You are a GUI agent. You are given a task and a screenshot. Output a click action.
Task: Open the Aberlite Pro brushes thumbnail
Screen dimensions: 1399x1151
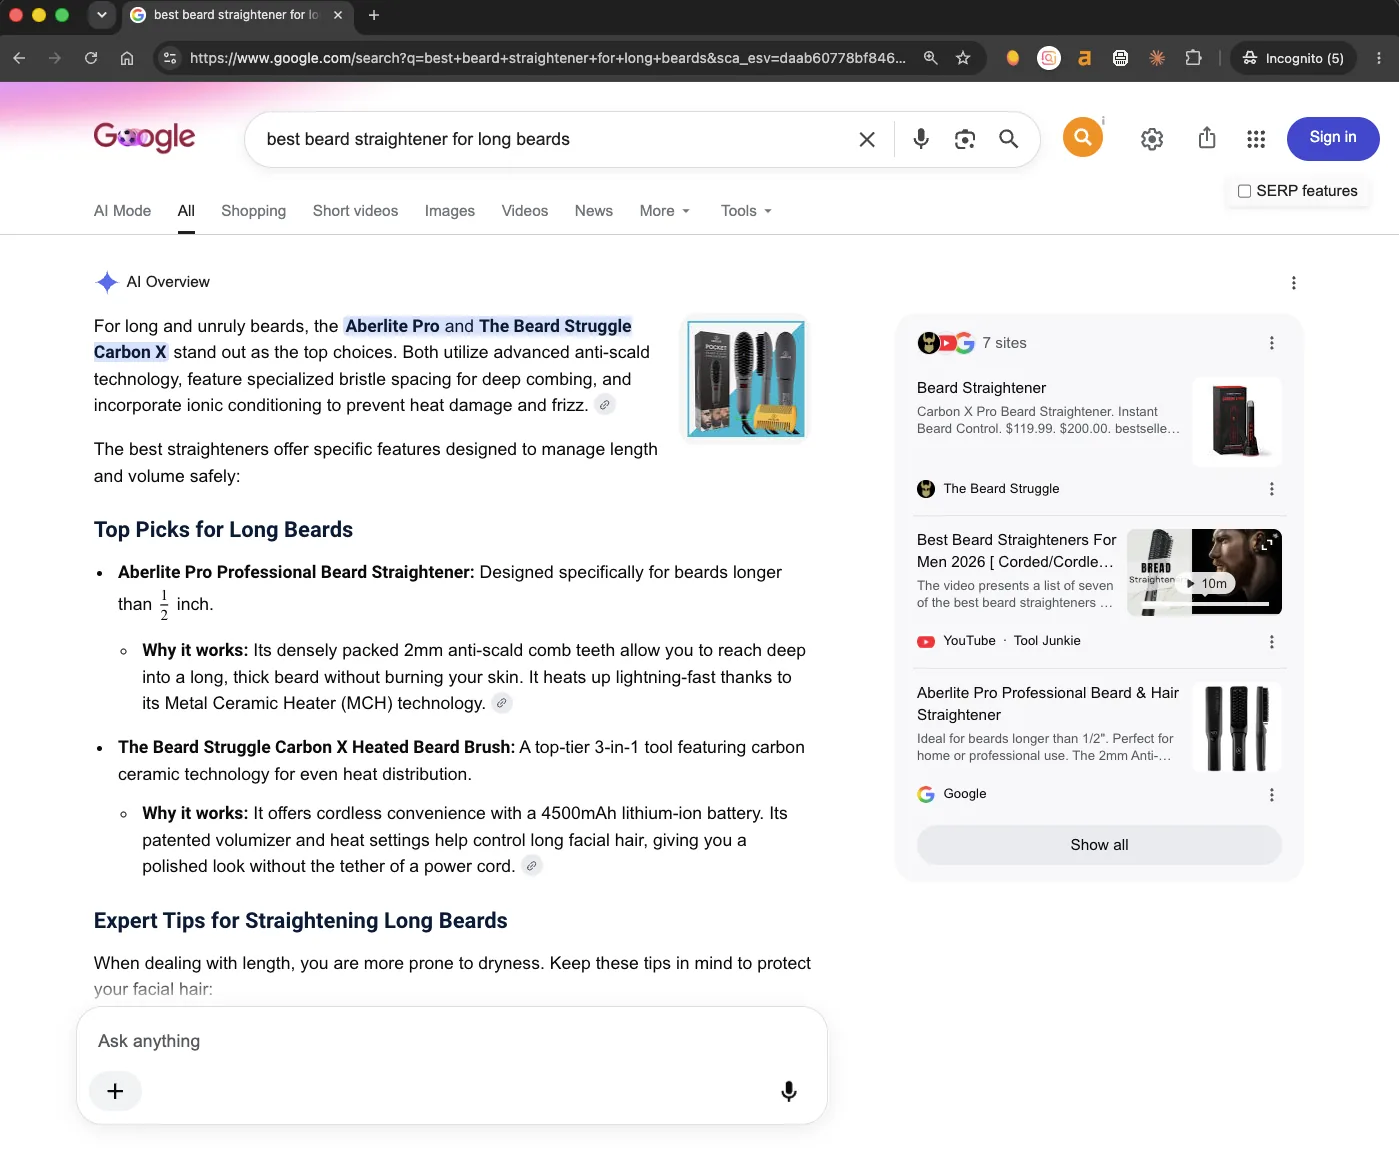[x=1237, y=728]
